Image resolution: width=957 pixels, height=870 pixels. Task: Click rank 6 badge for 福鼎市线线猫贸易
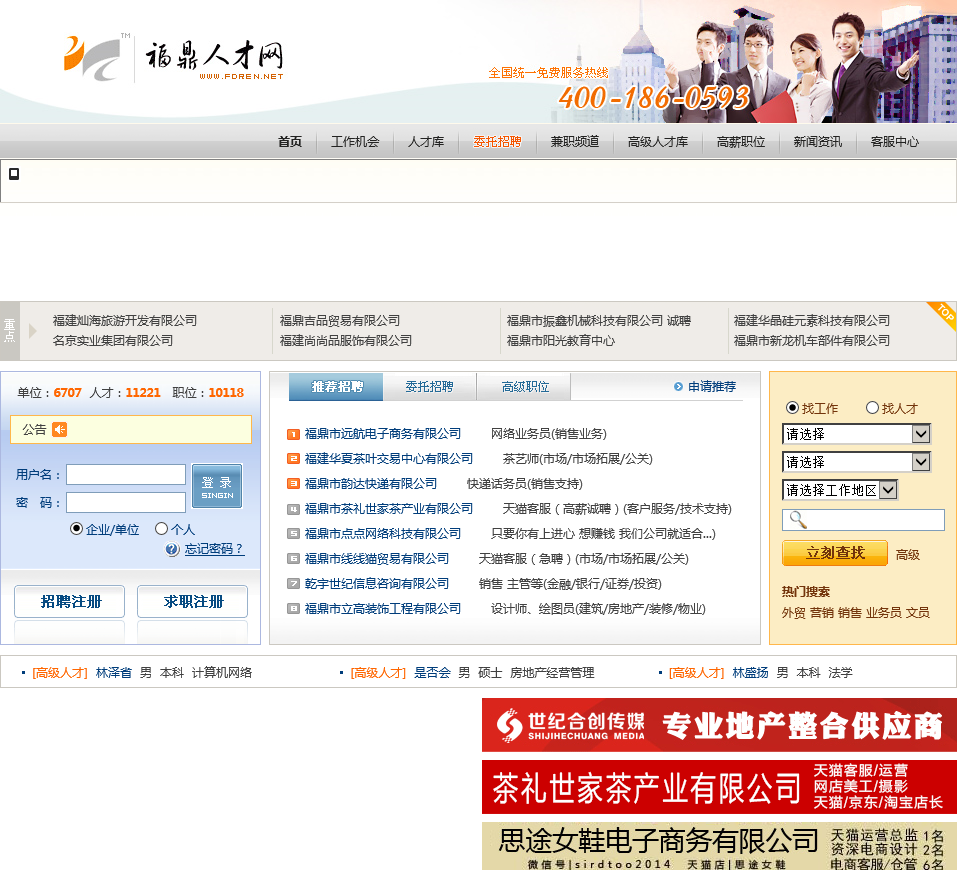(293, 559)
